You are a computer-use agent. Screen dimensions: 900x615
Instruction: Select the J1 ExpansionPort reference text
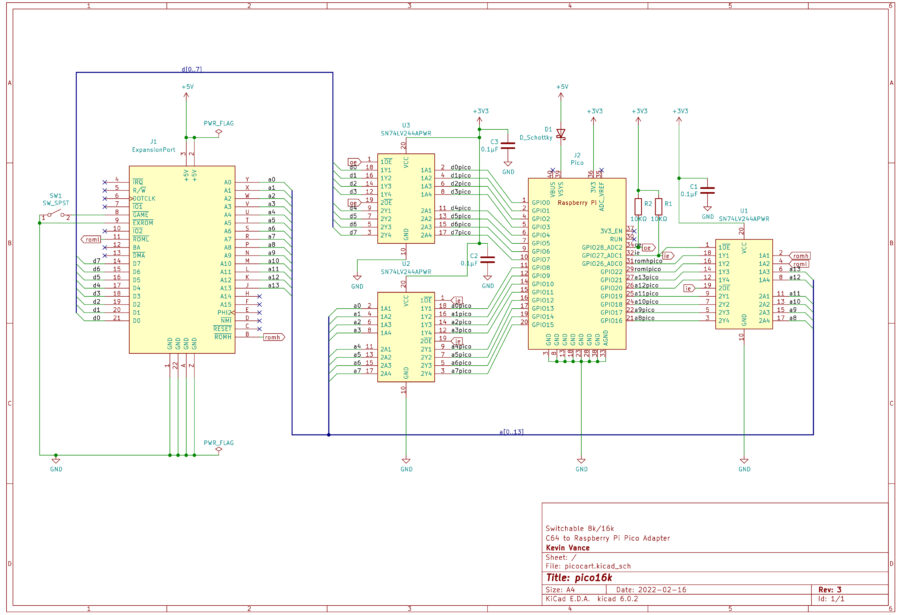(153, 145)
